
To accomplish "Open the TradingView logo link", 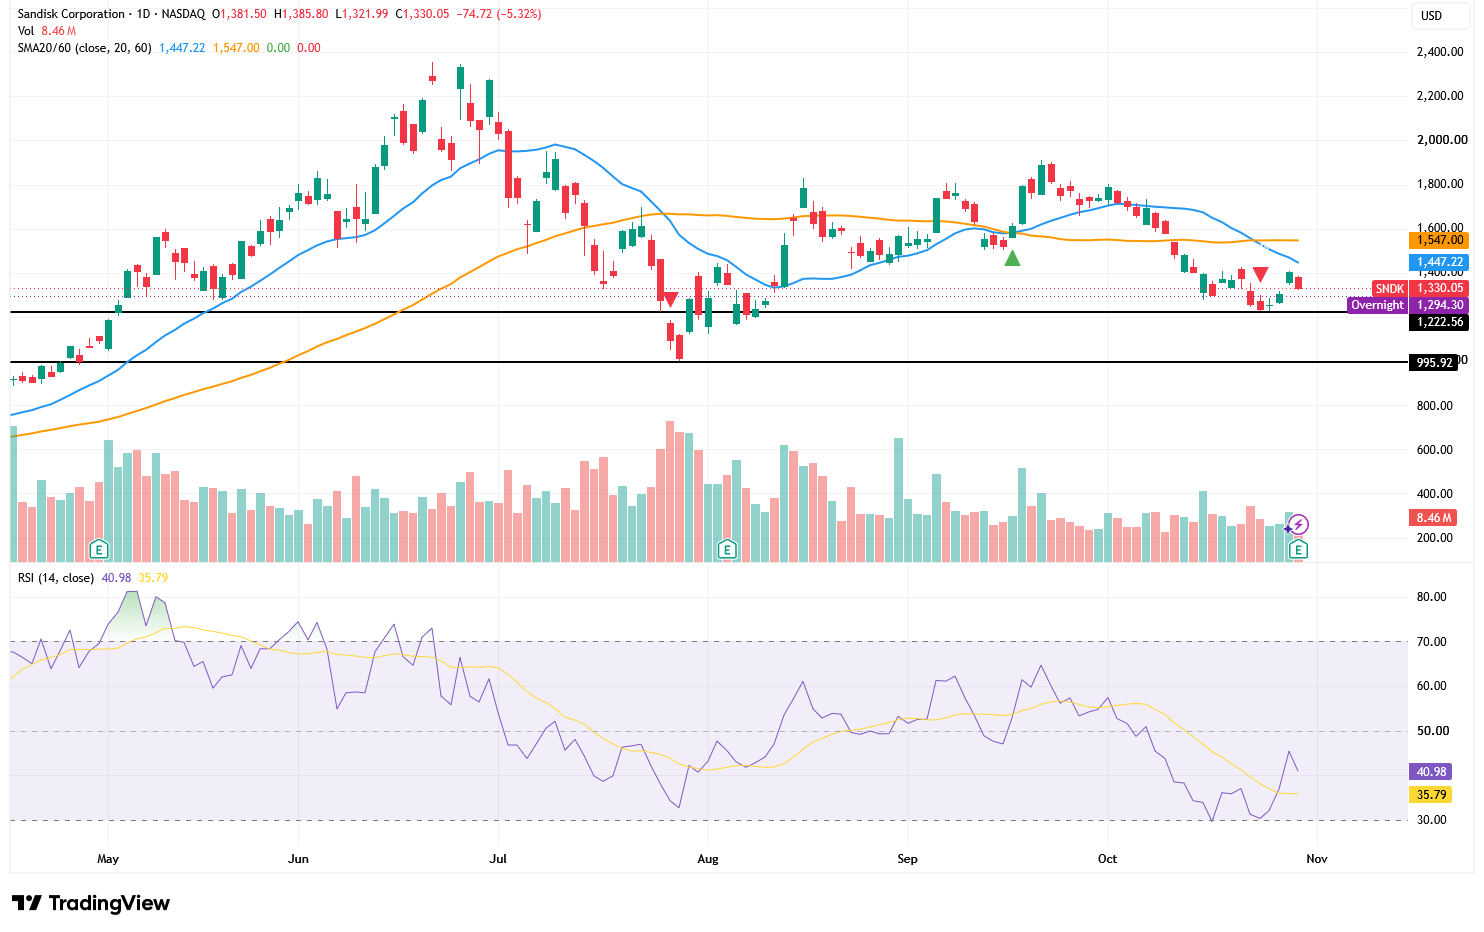I will click(x=91, y=903).
